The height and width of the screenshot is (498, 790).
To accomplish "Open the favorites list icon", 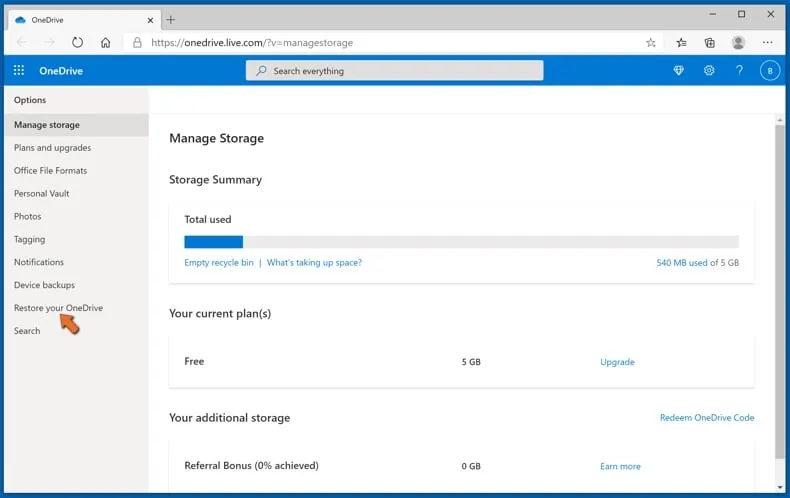I will 681,43.
